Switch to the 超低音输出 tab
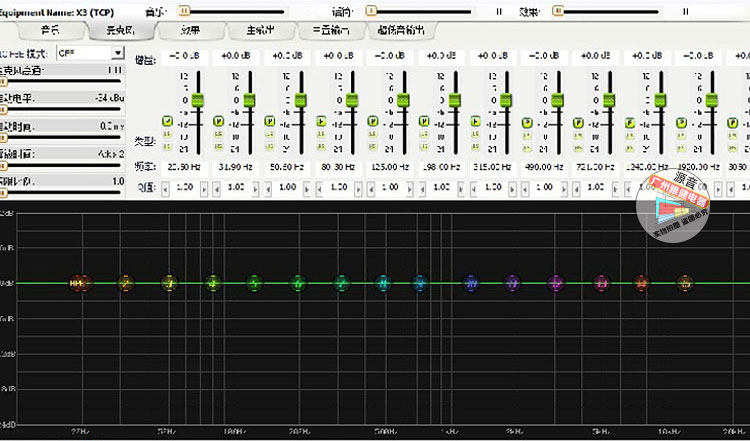 (x=401, y=31)
